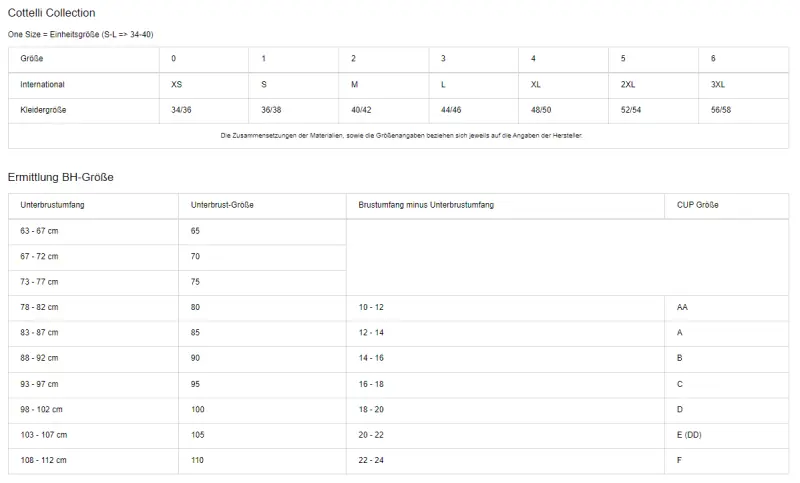Select the One Size Einheitsgröße note text
Image resolution: width=800 pixels, height=483 pixels.
pyautogui.click(x=81, y=34)
